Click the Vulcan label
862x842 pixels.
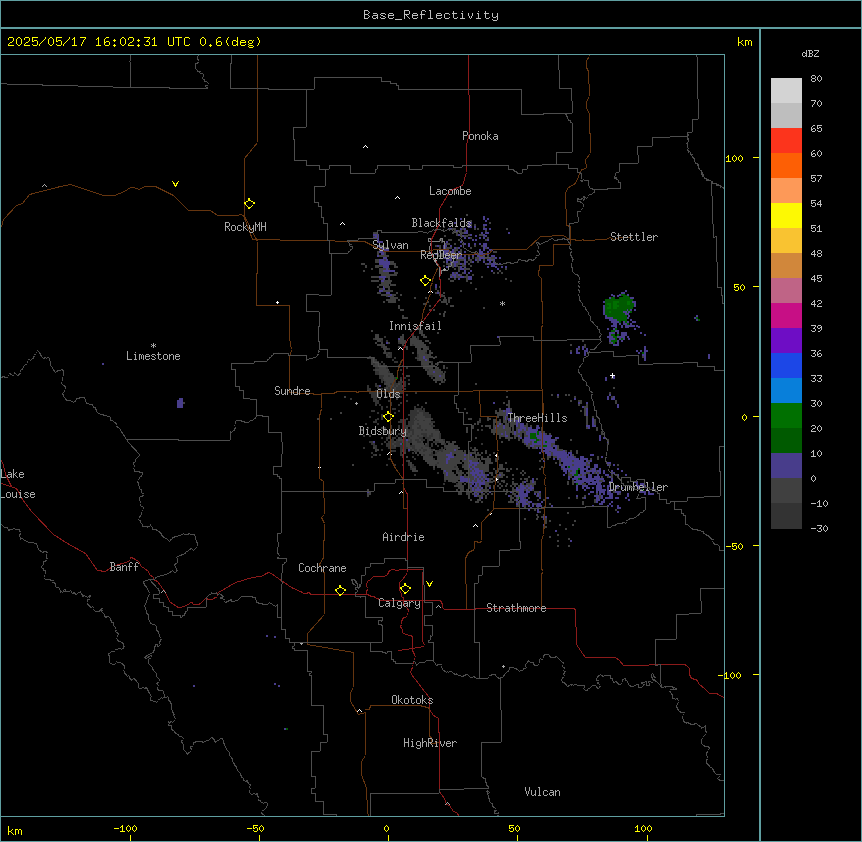tap(543, 792)
